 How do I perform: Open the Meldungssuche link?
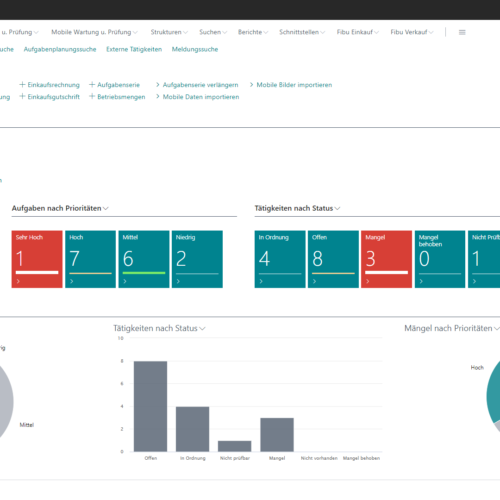click(195, 49)
